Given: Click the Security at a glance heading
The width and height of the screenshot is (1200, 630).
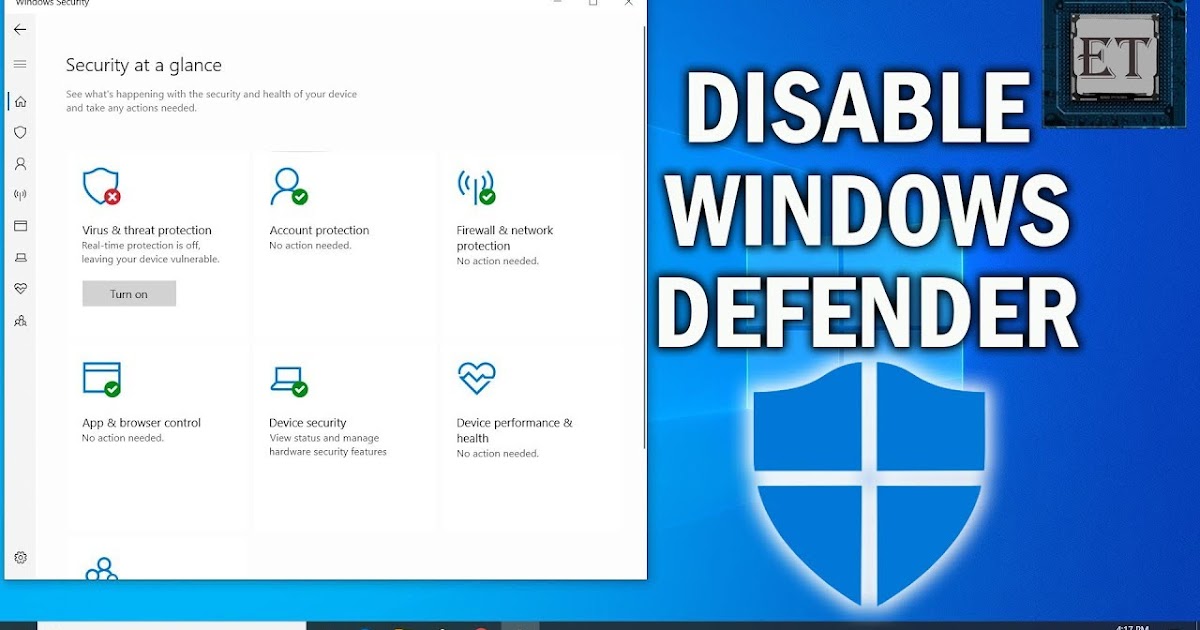Looking at the screenshot, I should [144, 66].
